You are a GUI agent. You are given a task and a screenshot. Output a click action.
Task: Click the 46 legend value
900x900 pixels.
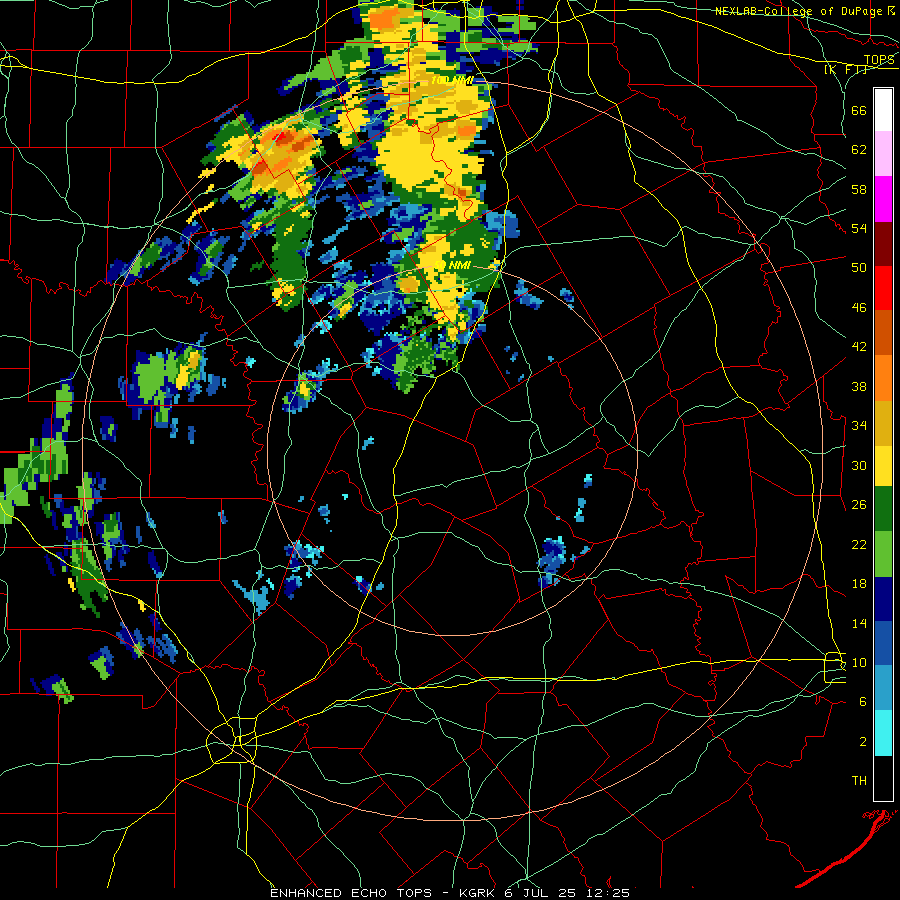pyautogui.click(x=859, y=308)
